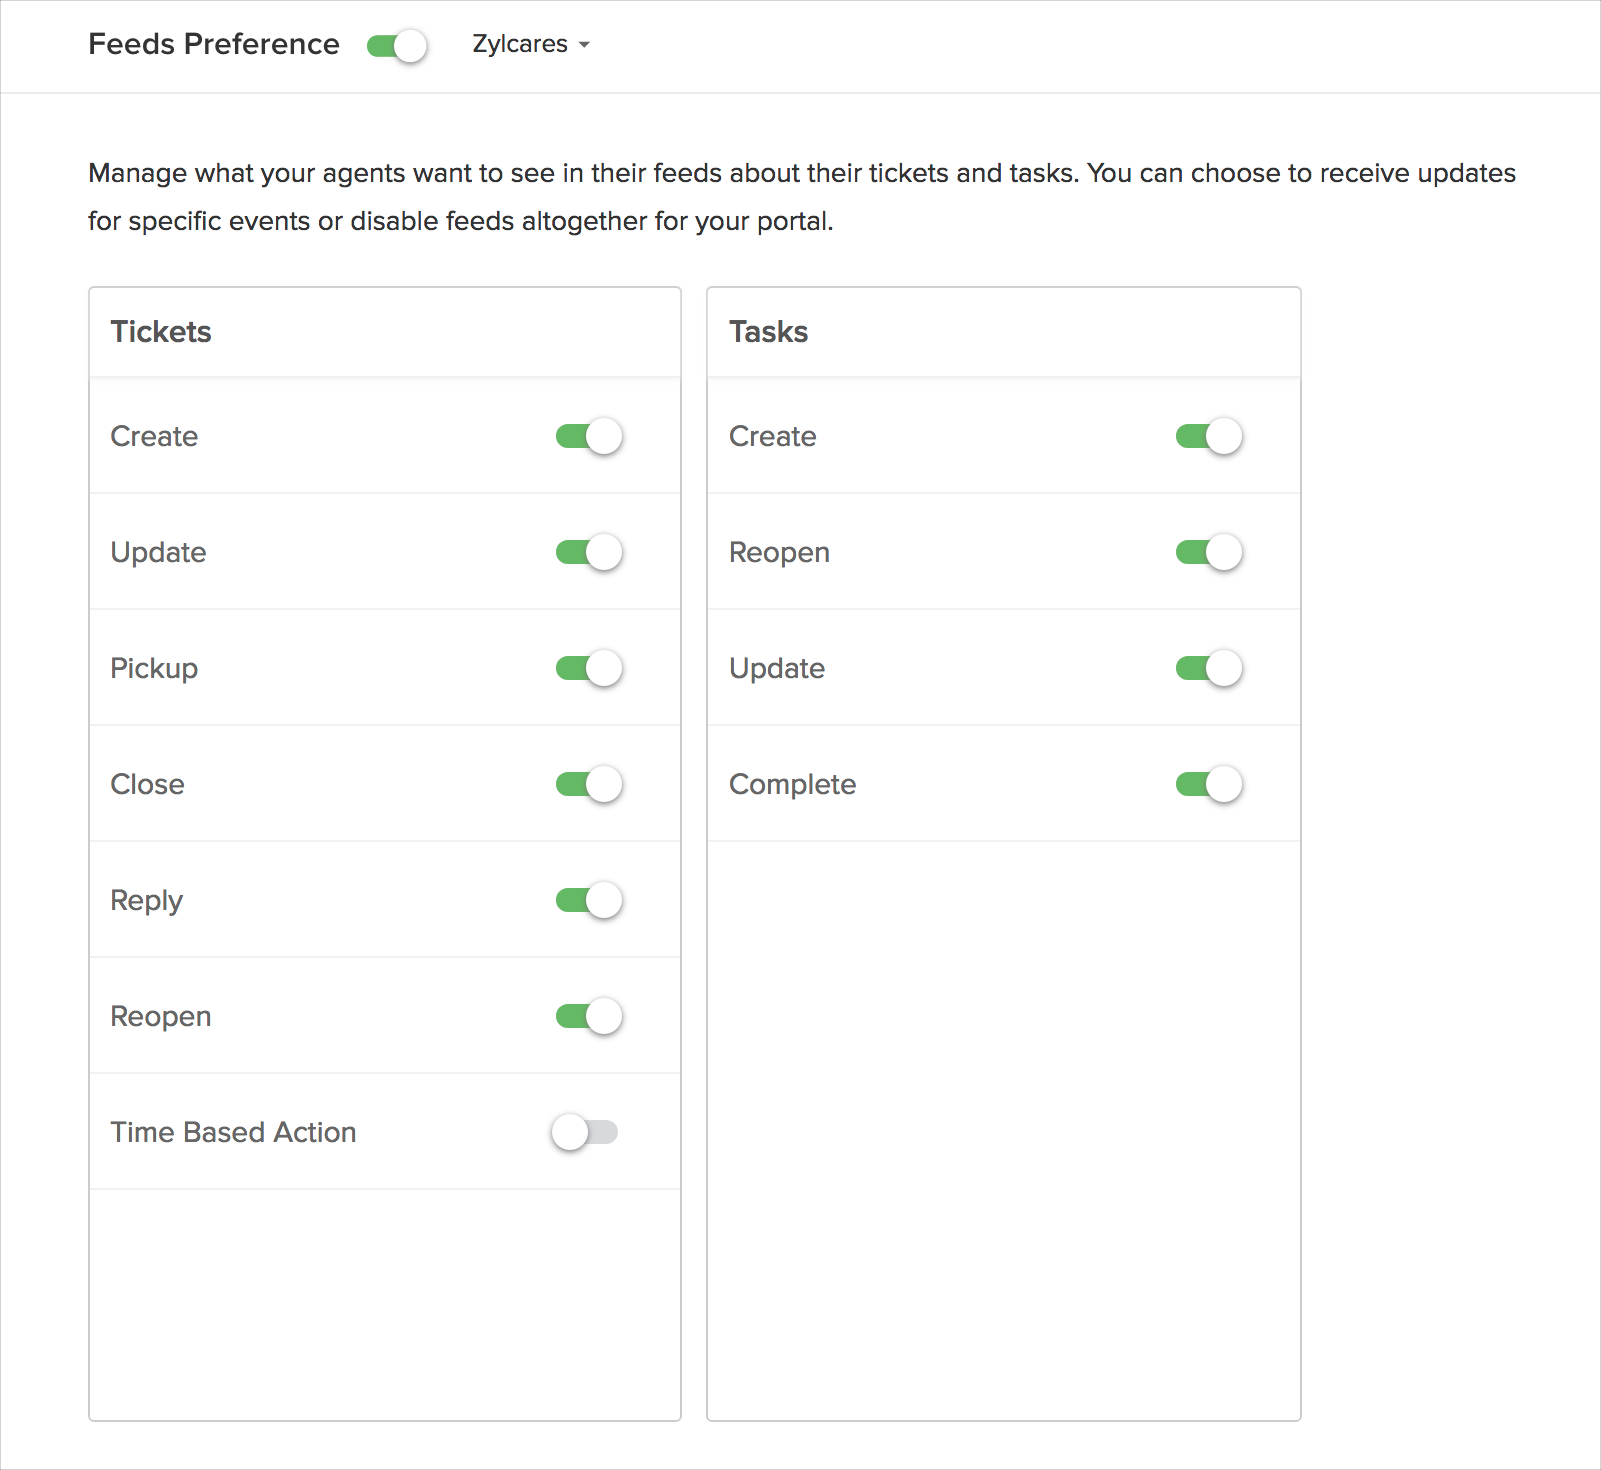Open the Zylcares department dropdown
This screenshot has width=1601, height=1470.
click(530, 44)
